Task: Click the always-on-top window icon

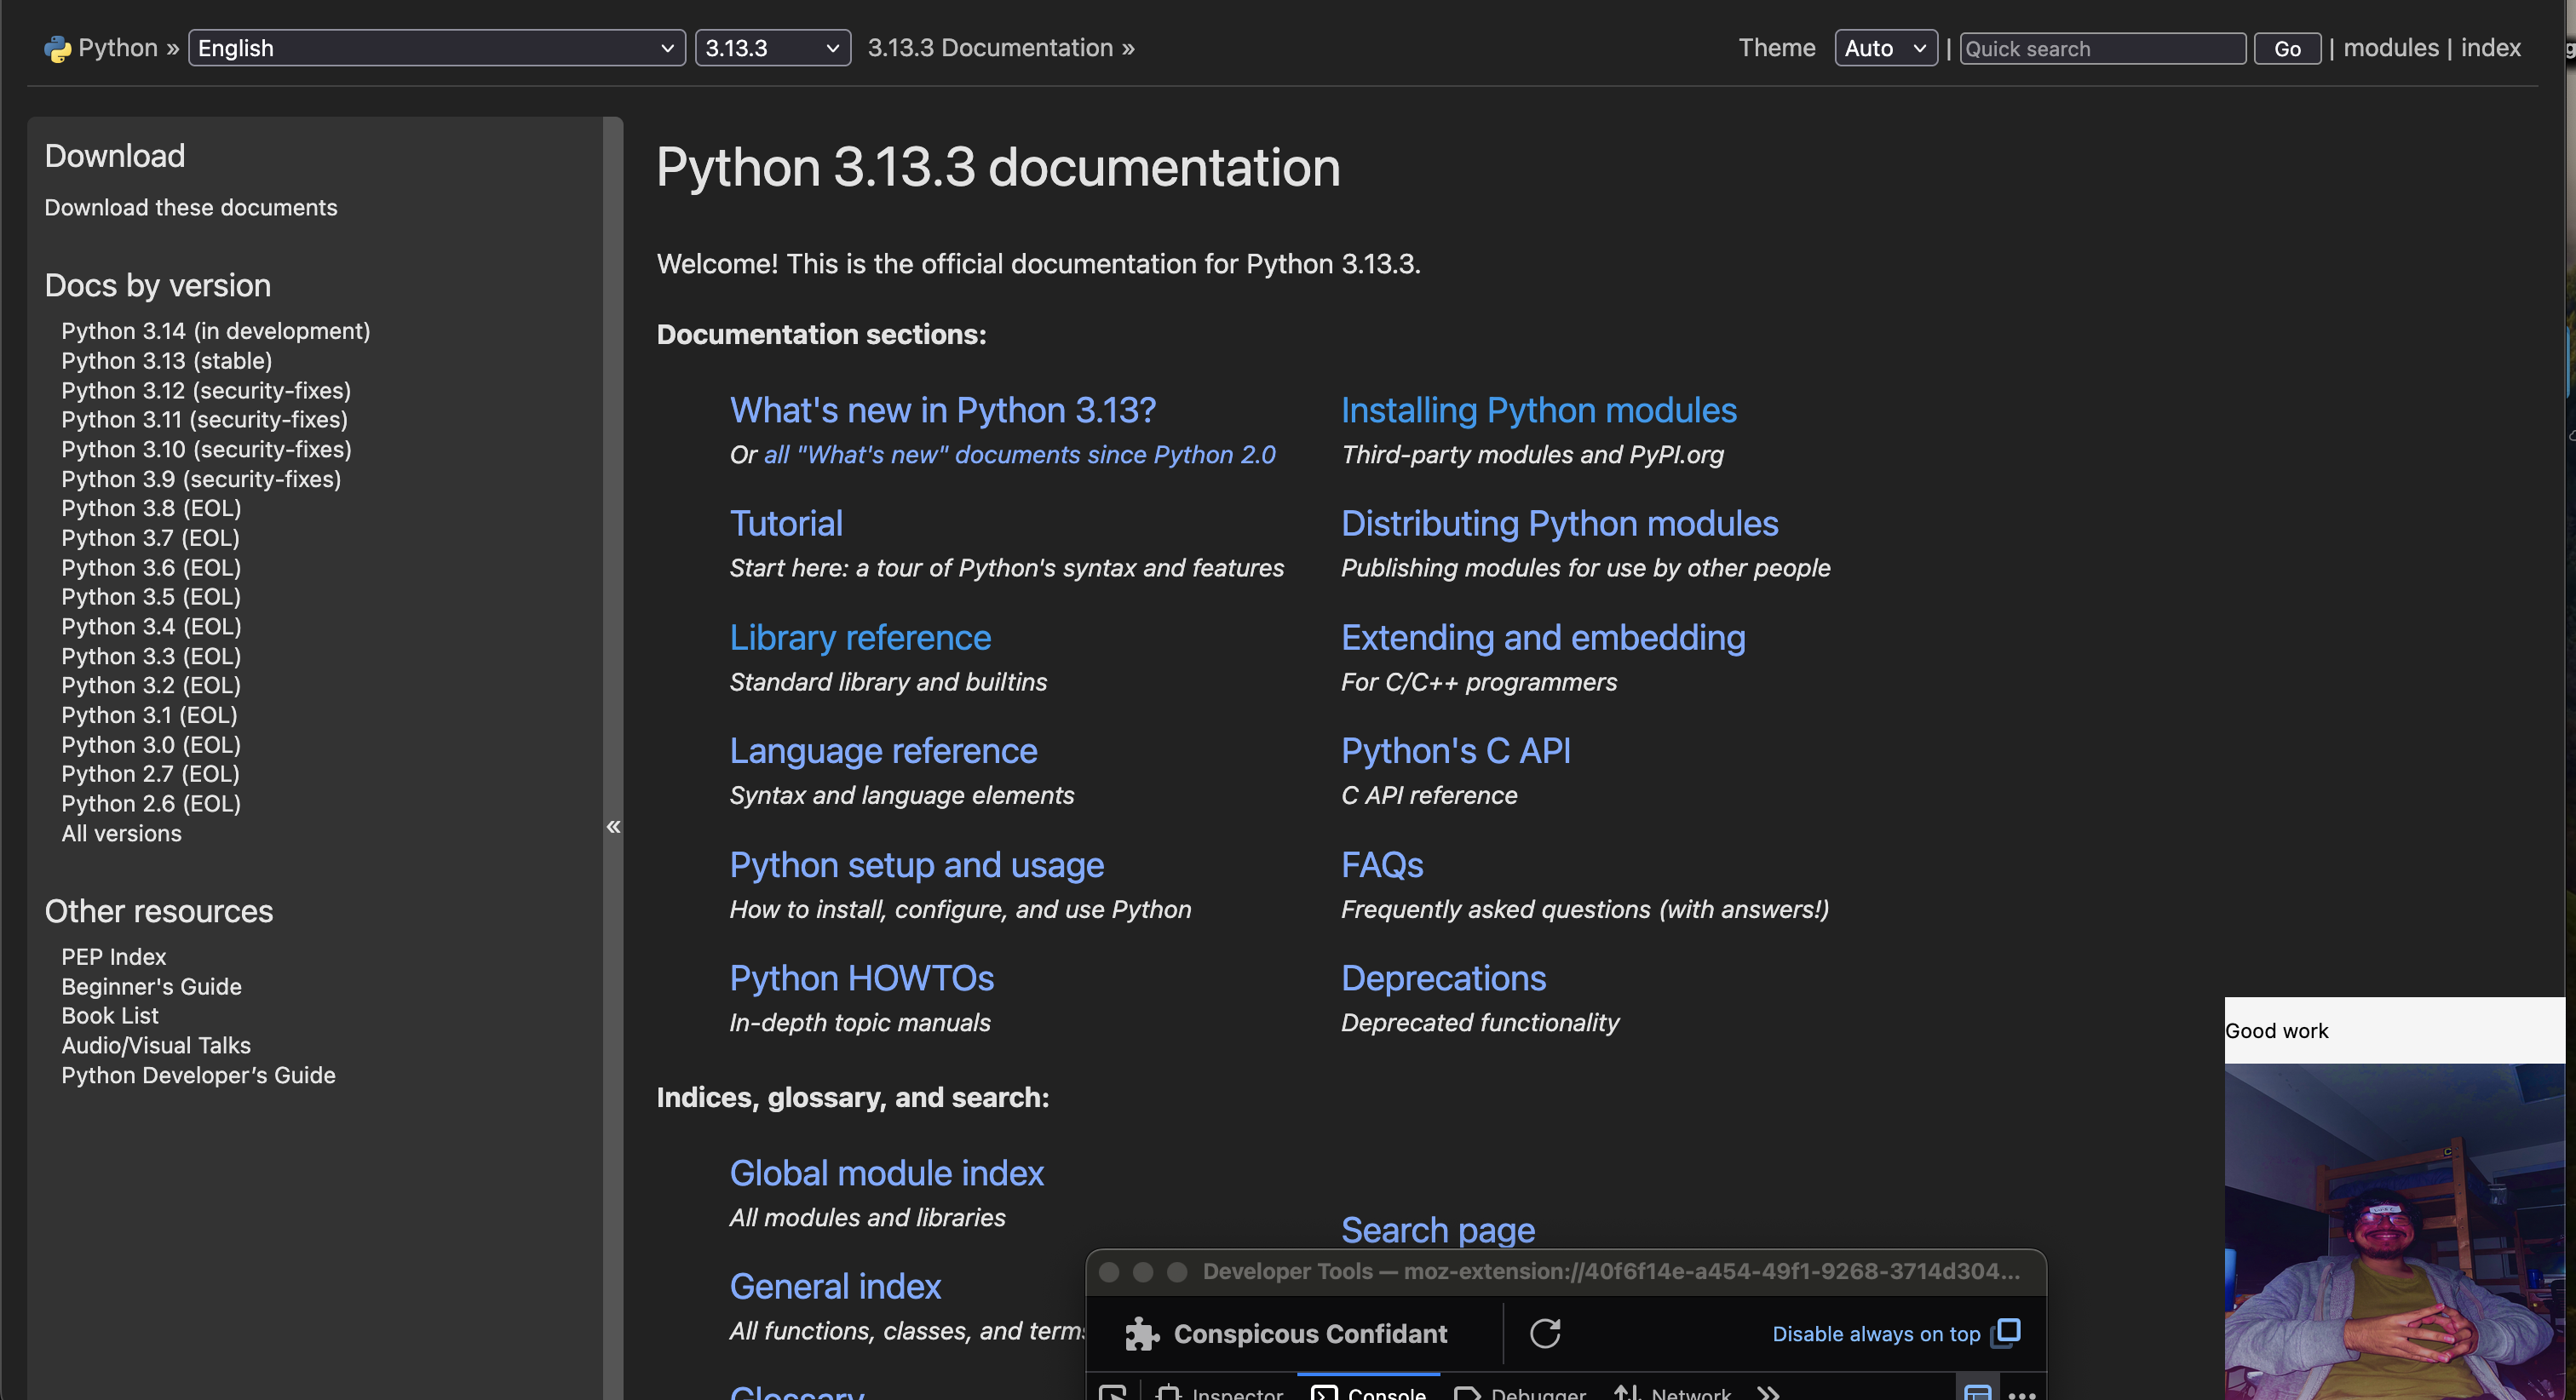Action: (2006, 1332)
